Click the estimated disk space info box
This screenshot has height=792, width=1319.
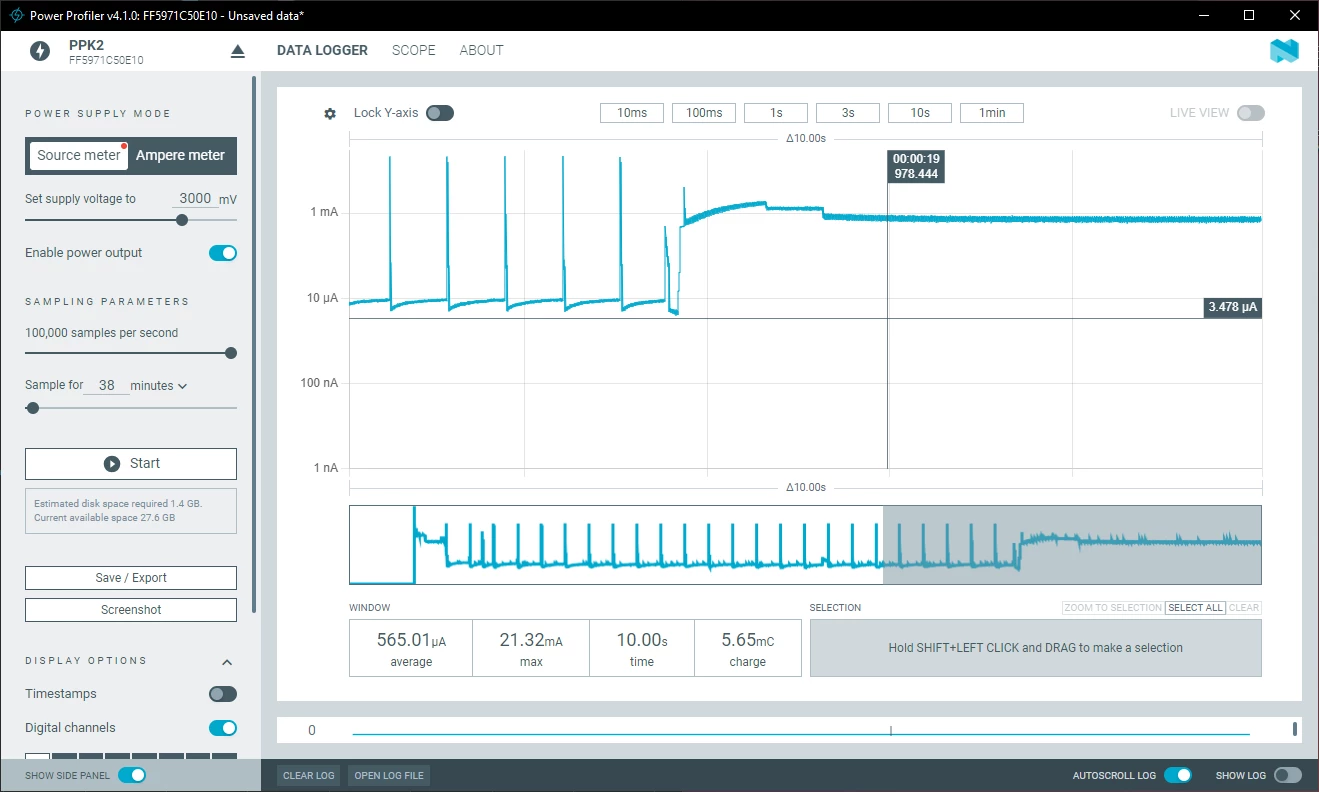click(x=131, y=511)
